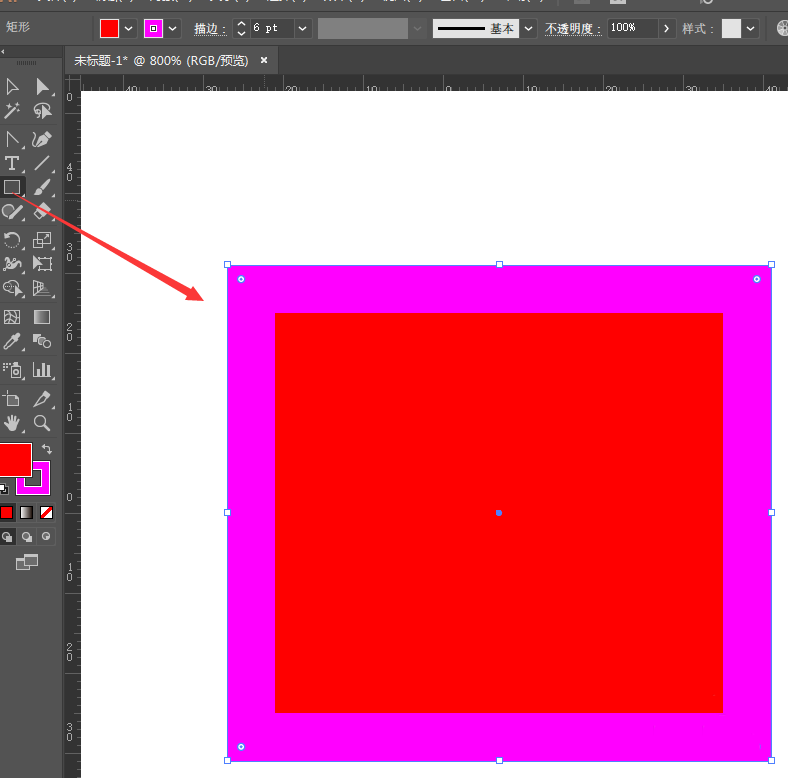Screen dimensions: 788x778
Task: Select the Selection tool (white outline arrow)
Action: (x=12, y=86)
